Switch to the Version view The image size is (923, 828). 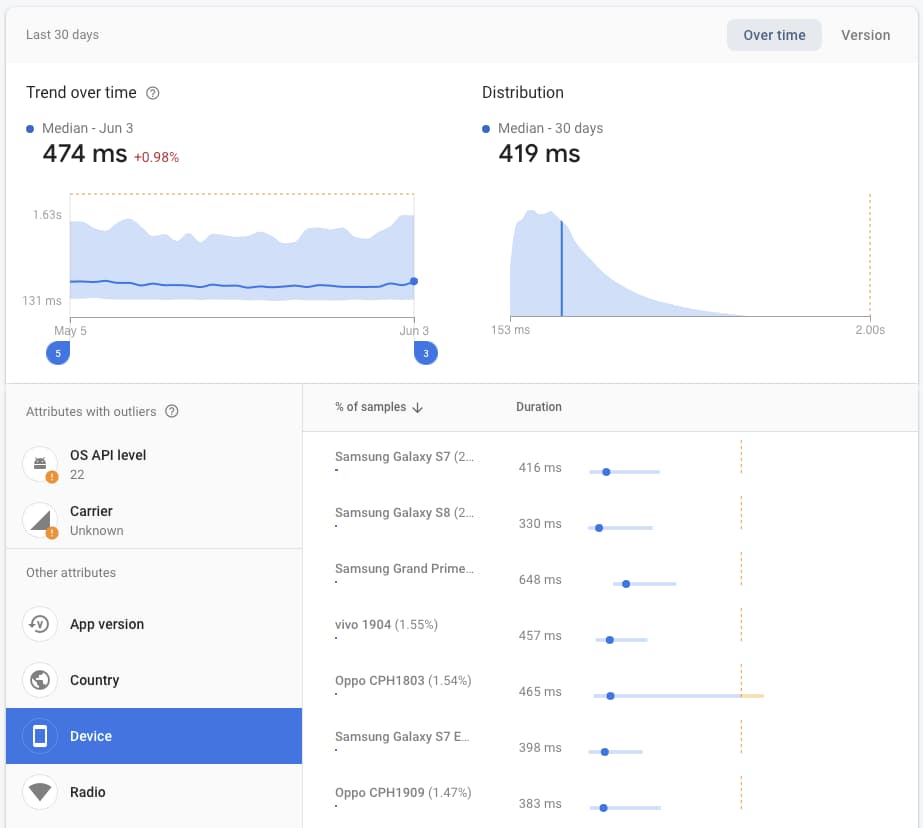[x=865, y=35]
